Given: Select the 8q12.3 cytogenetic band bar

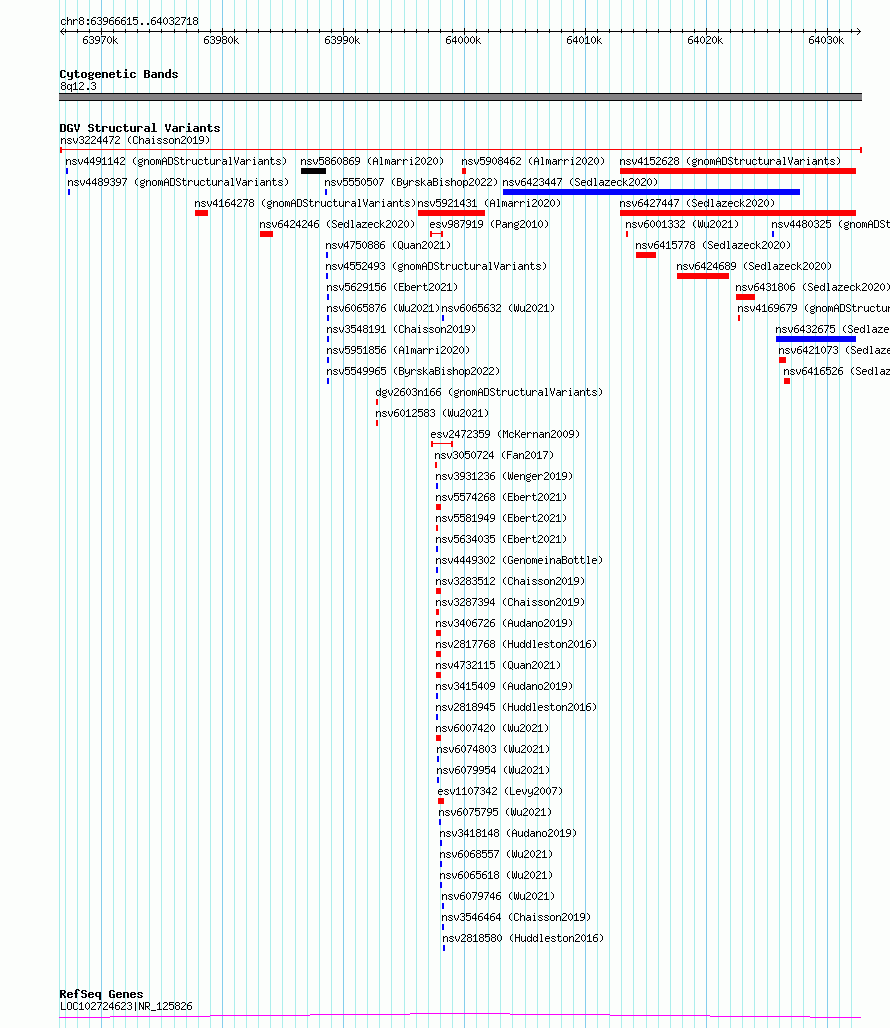Looking at the screenshot, I should point(460,97).
